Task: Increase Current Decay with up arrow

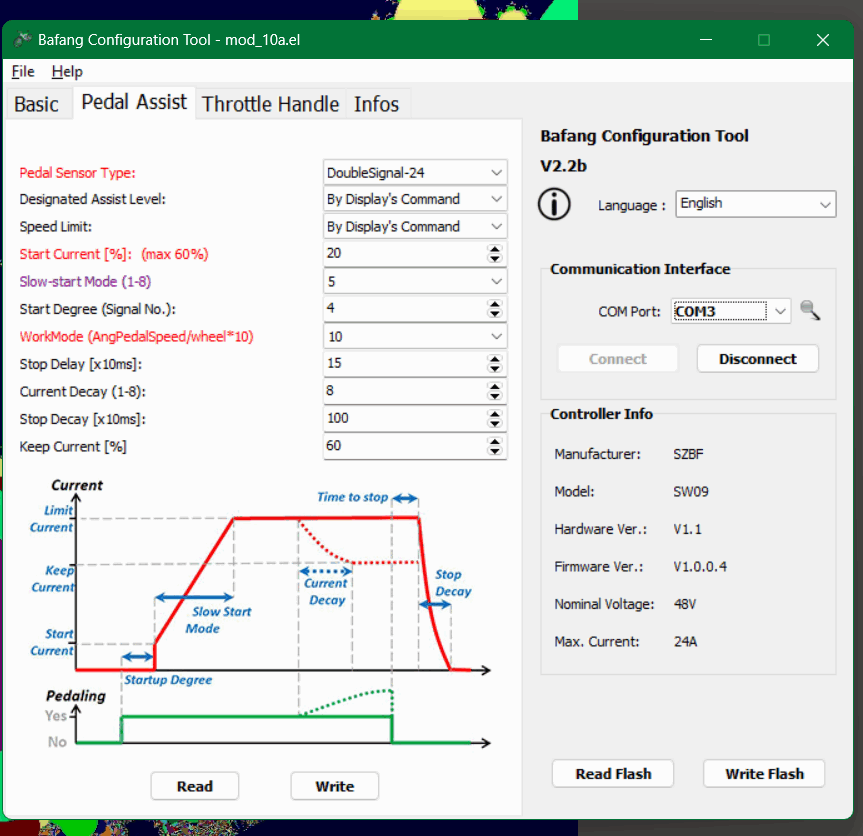Action: click(x=494, y=386)
